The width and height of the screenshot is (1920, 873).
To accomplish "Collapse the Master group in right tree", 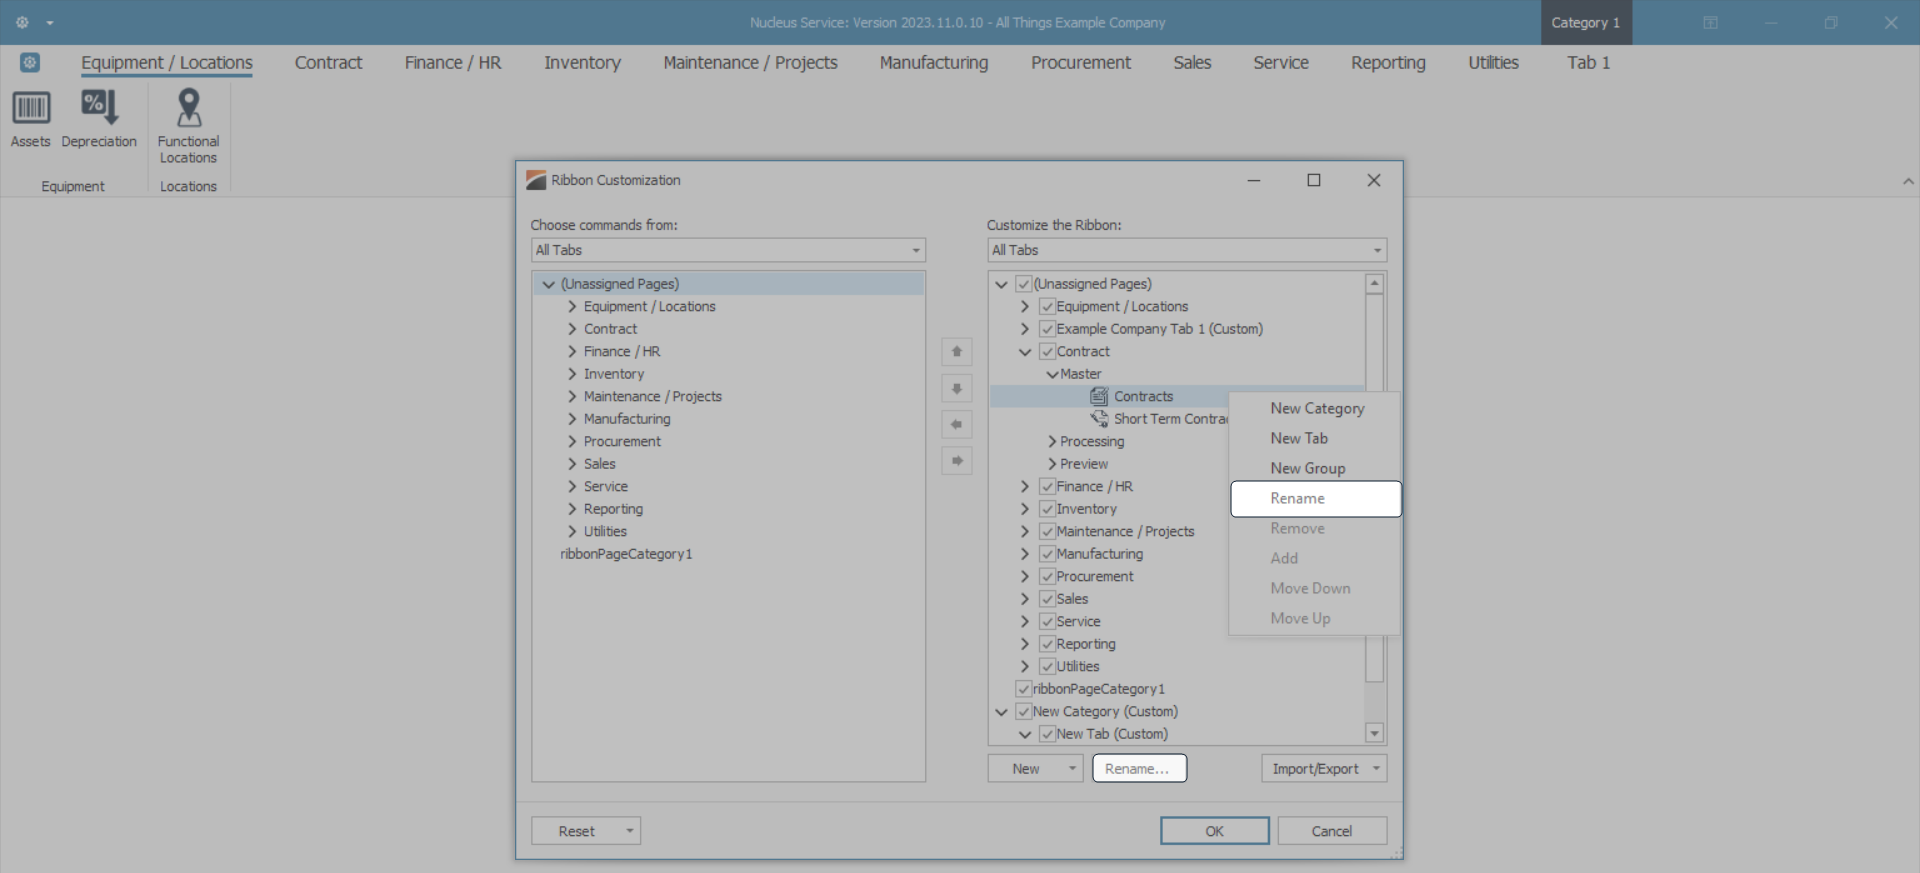I will [1052, 374].
